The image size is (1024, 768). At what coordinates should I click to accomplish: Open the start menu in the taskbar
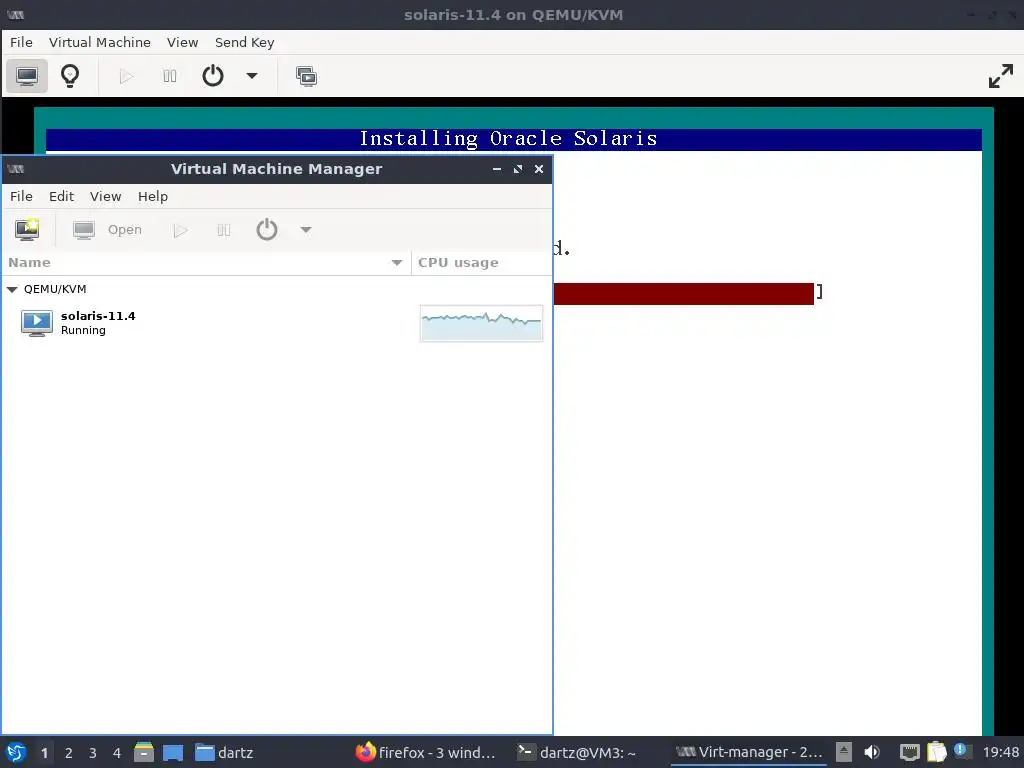[x=16, y=753]
